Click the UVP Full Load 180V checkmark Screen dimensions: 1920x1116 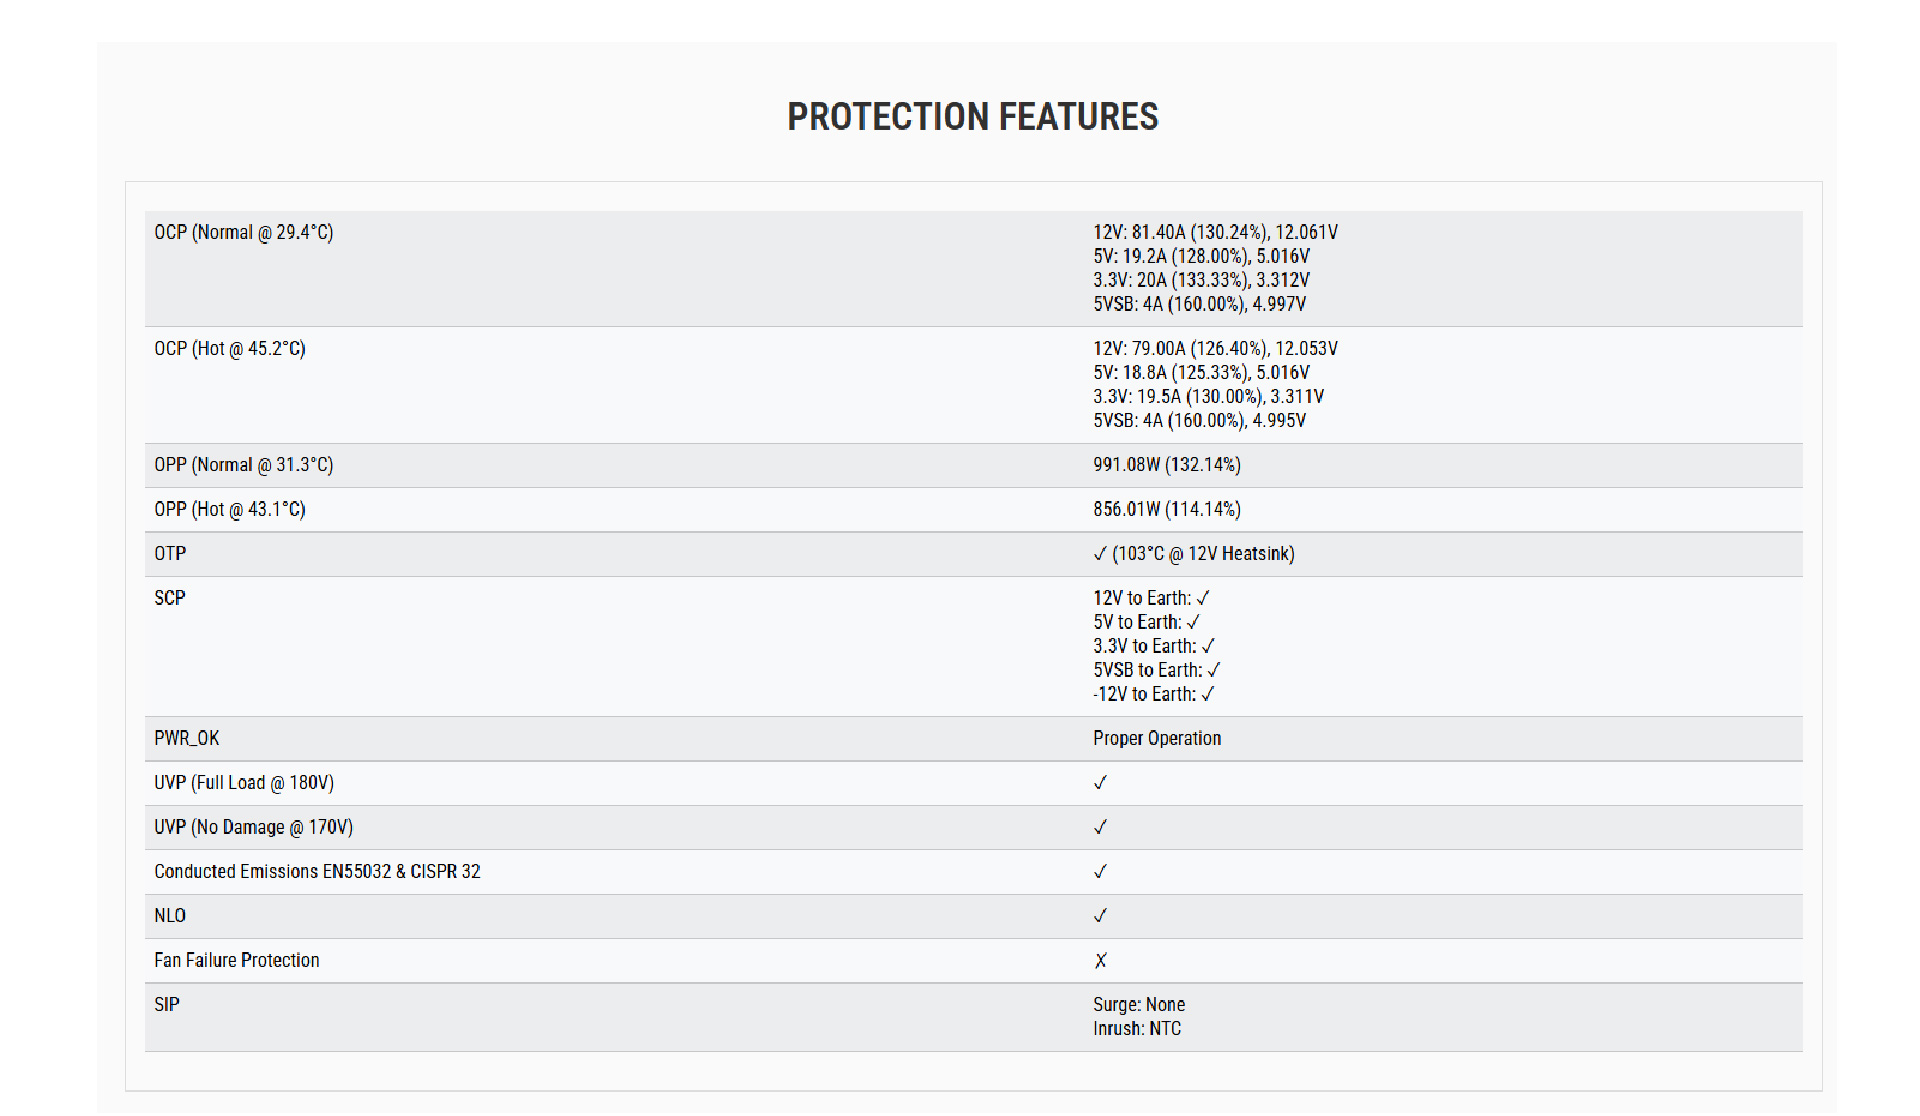[1100, 783]
